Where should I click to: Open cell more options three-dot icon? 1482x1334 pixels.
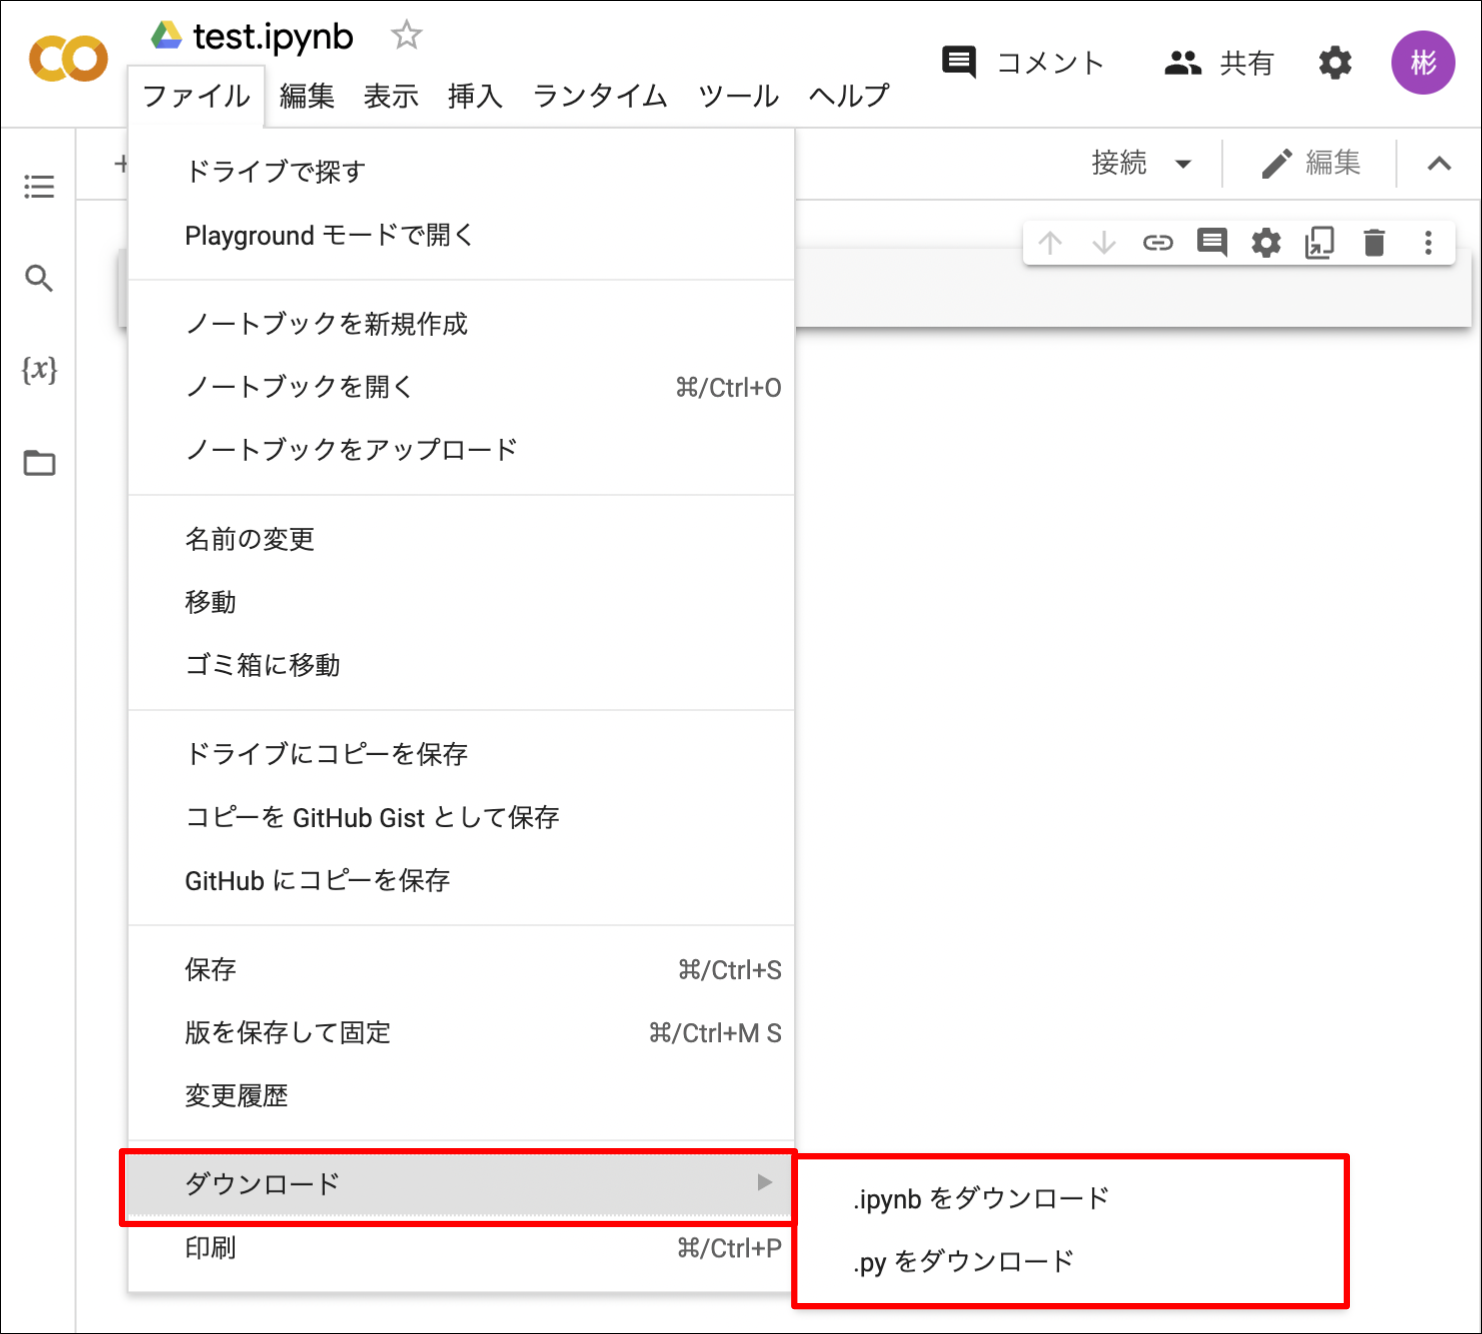click(1428, 243)
